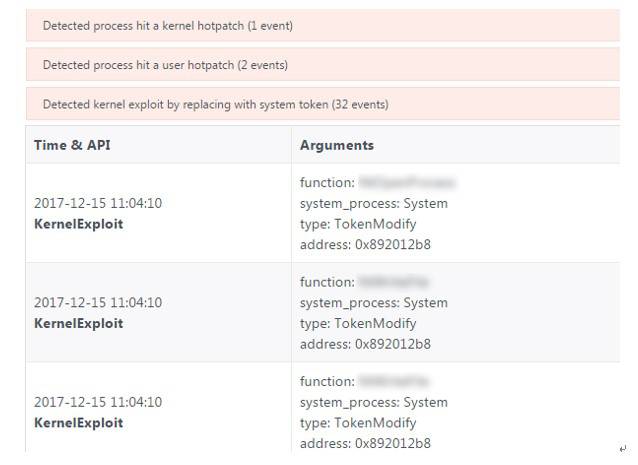Select the first row's timestamp 2017-12-15 11:04:10

coord(98,203)
